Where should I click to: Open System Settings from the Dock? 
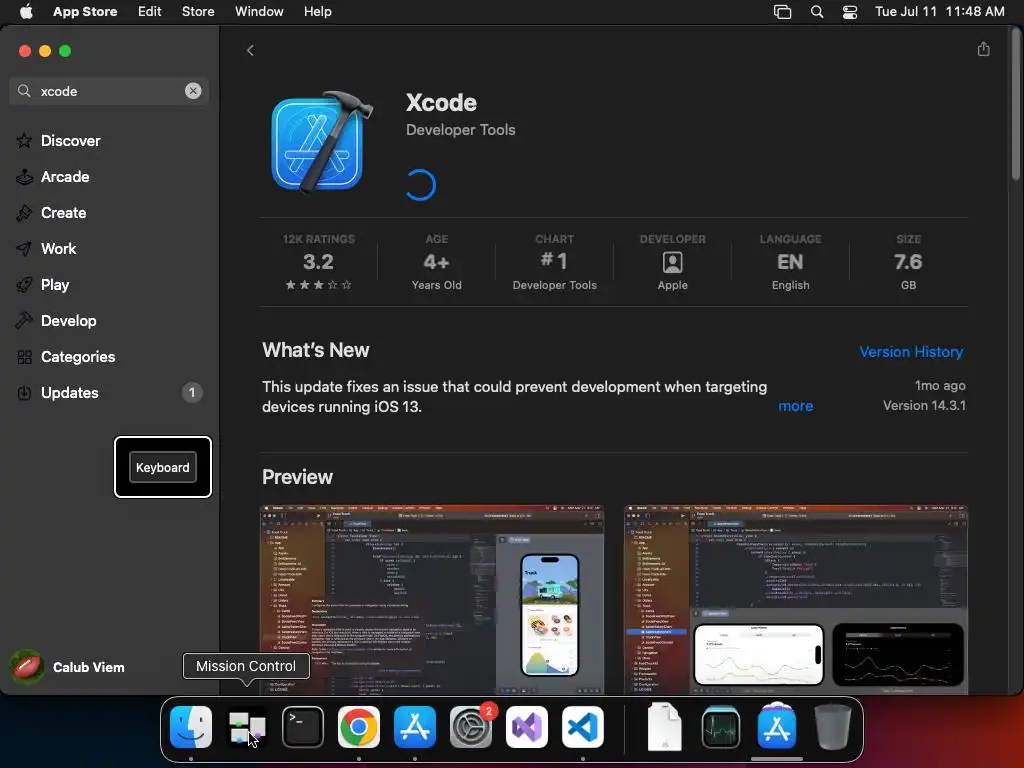coord(471,727)
